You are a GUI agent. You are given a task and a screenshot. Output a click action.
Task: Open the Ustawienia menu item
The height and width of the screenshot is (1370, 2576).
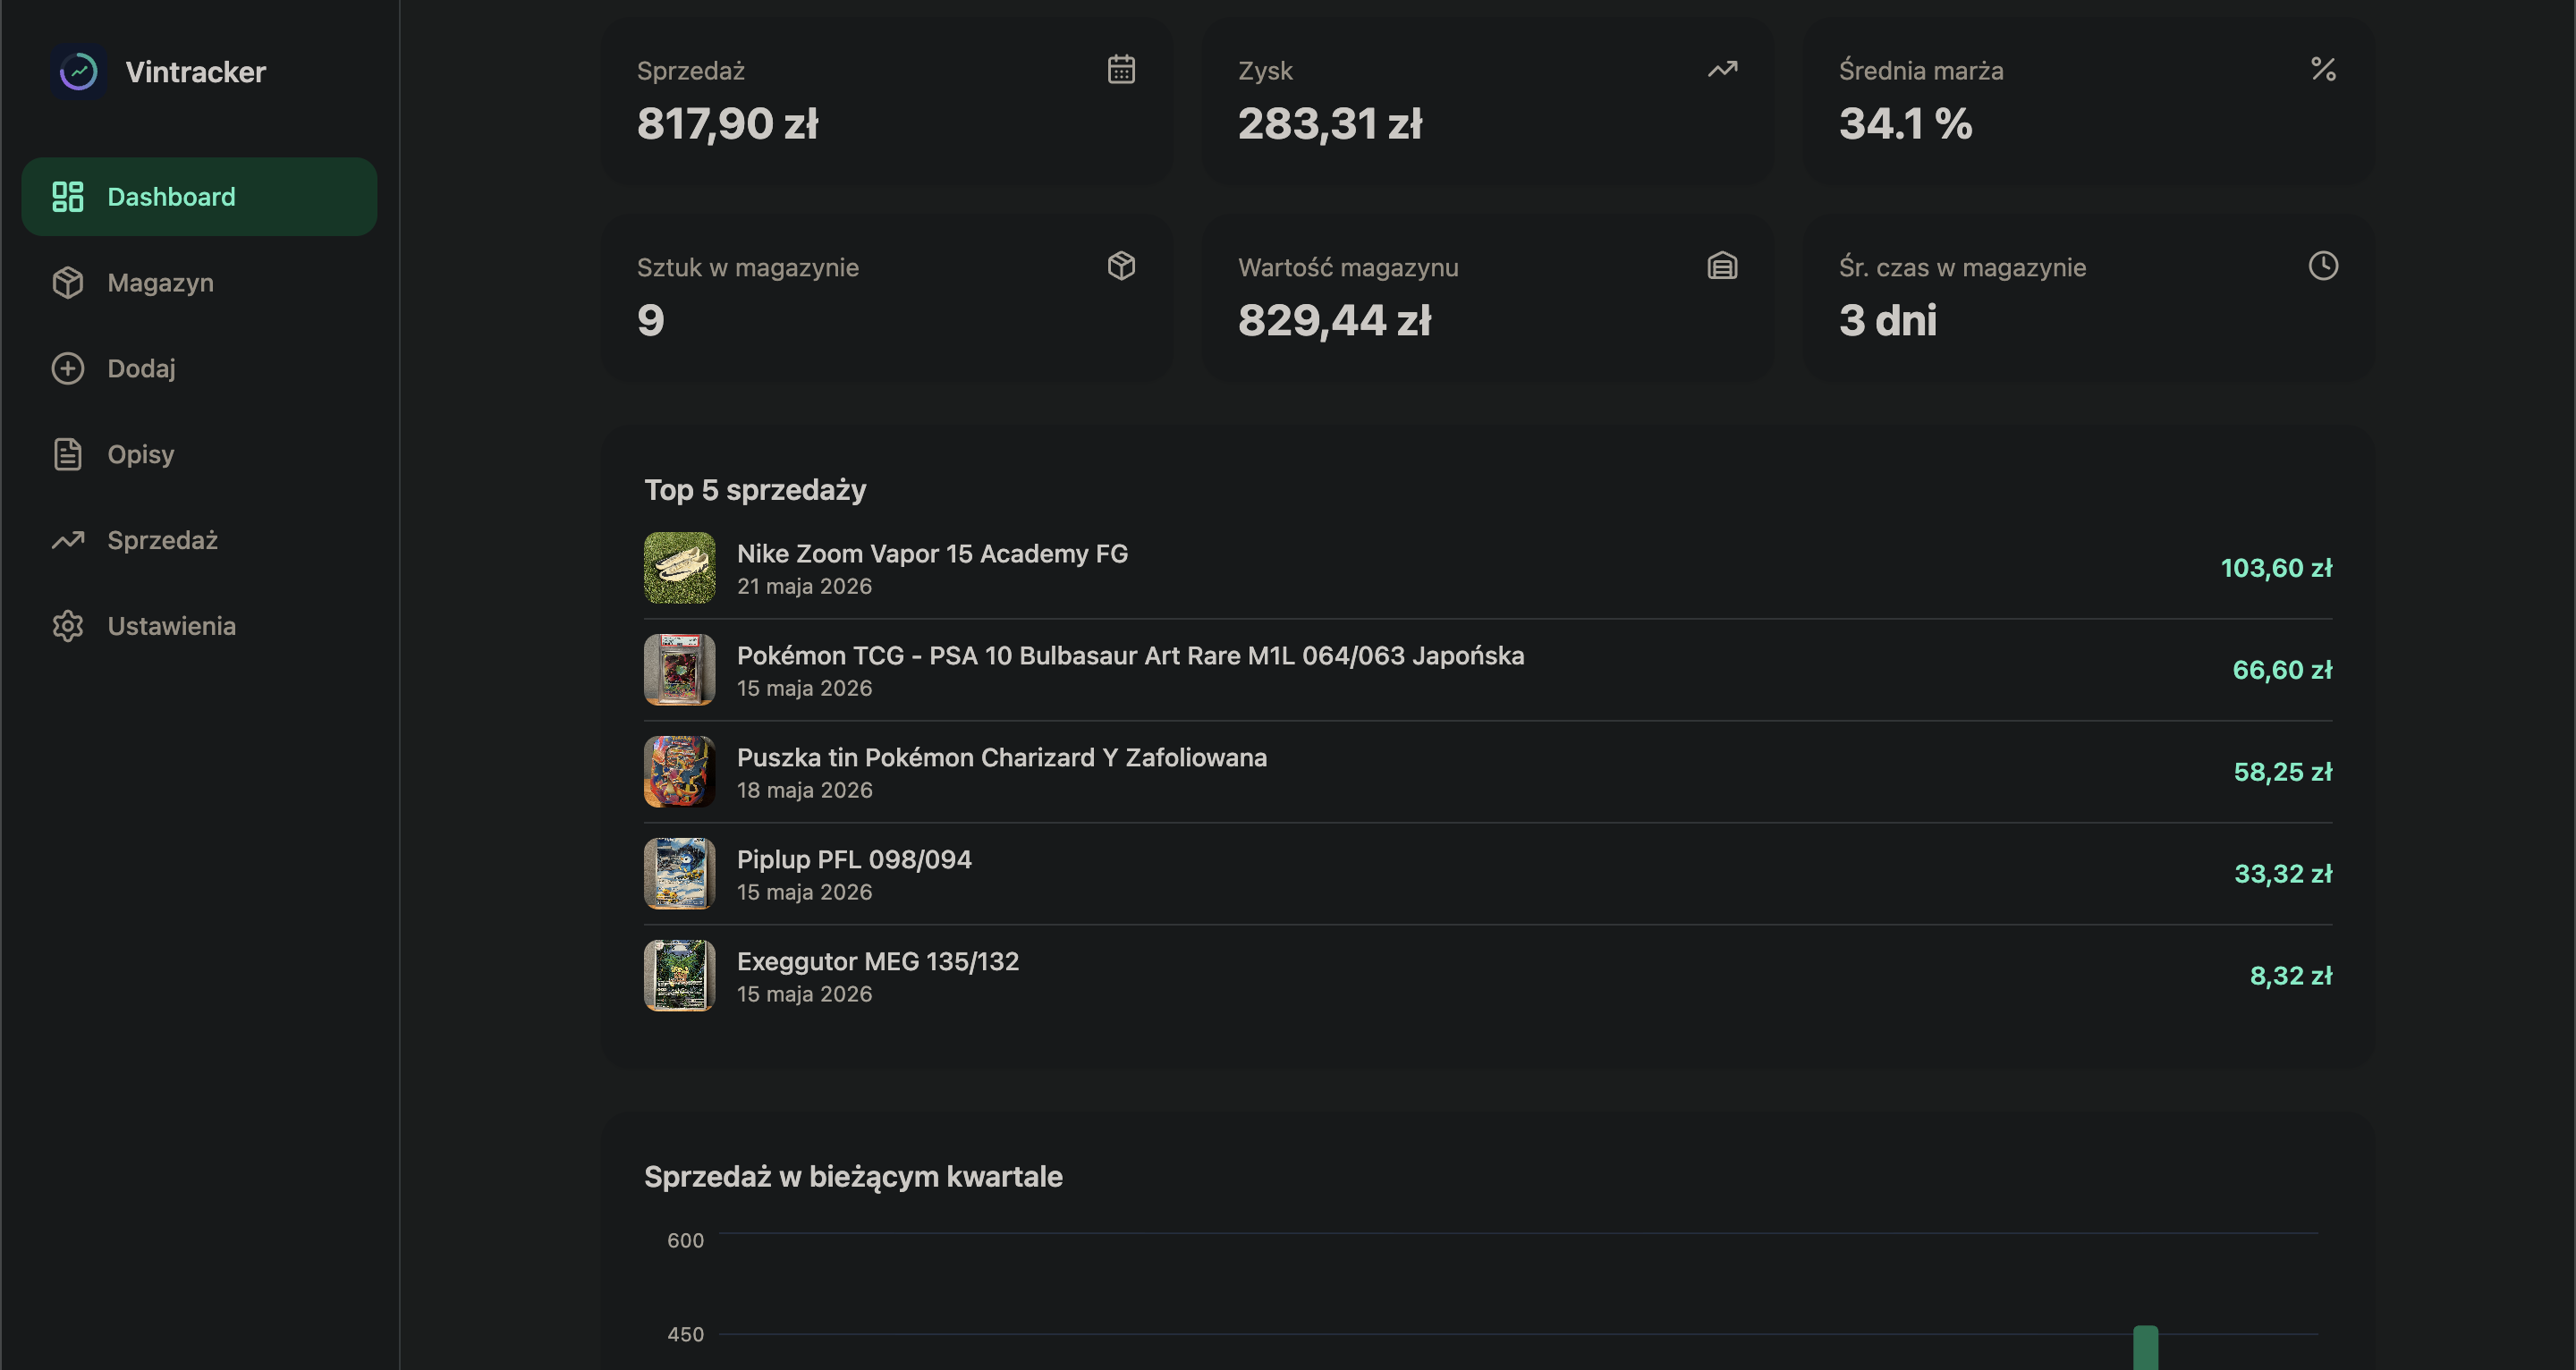click(x=199, y=626)
